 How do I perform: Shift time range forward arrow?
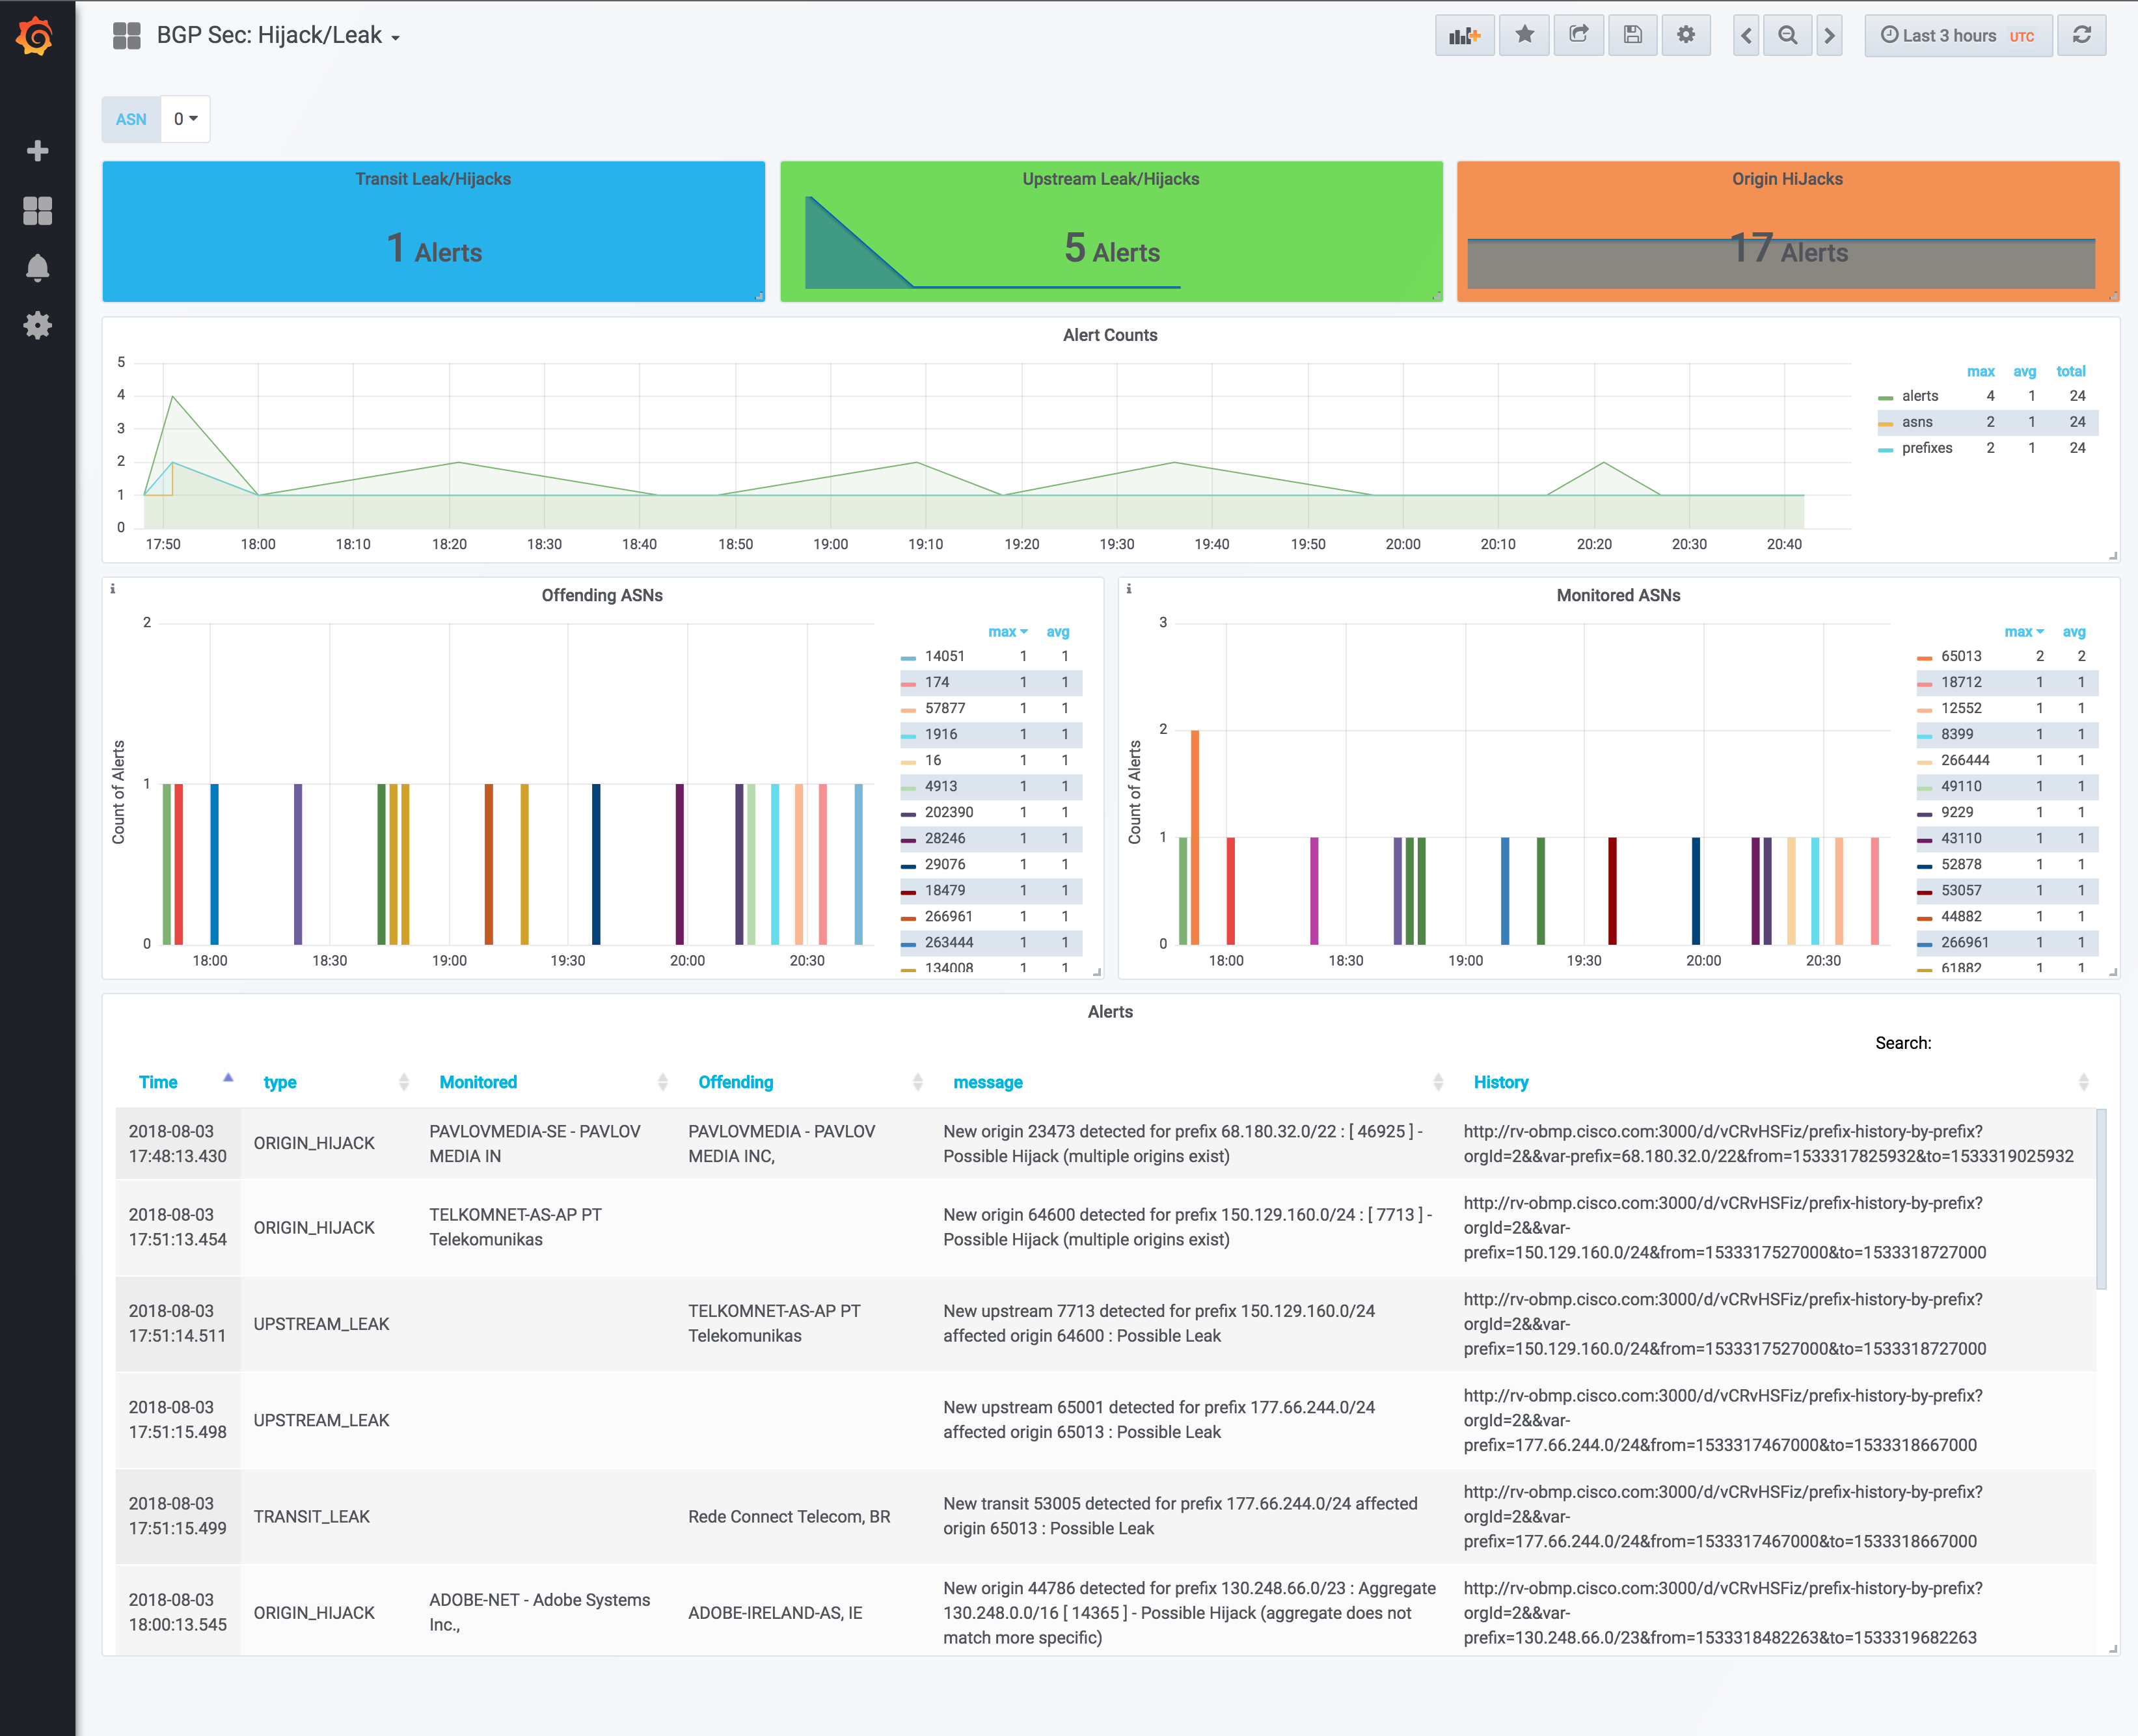tap(1829, 36)
